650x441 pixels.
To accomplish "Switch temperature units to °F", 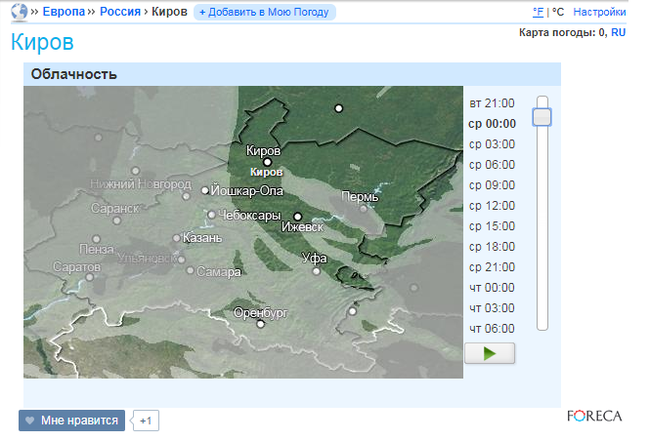I will [x=538, y=12].
